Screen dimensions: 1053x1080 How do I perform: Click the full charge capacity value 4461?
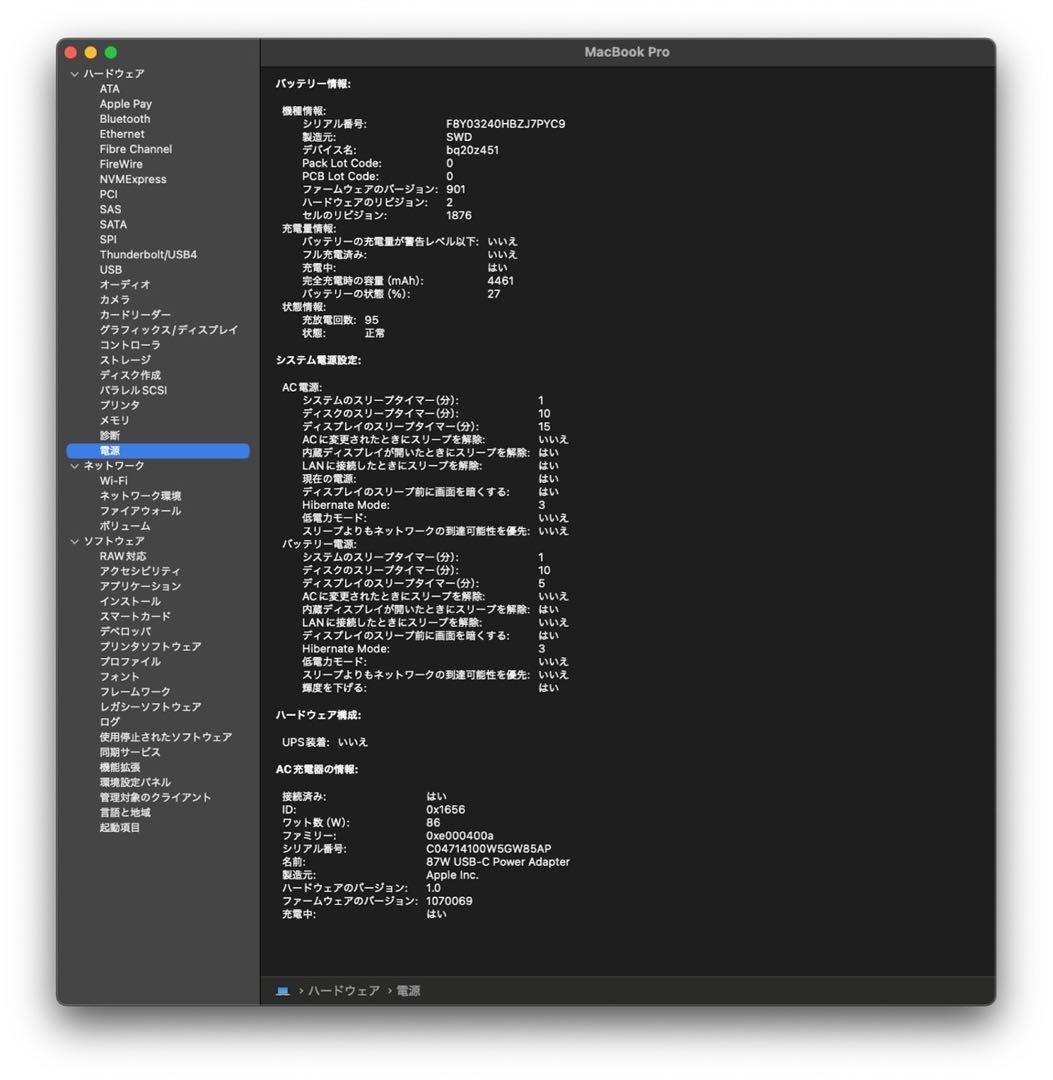pos(501,281)
